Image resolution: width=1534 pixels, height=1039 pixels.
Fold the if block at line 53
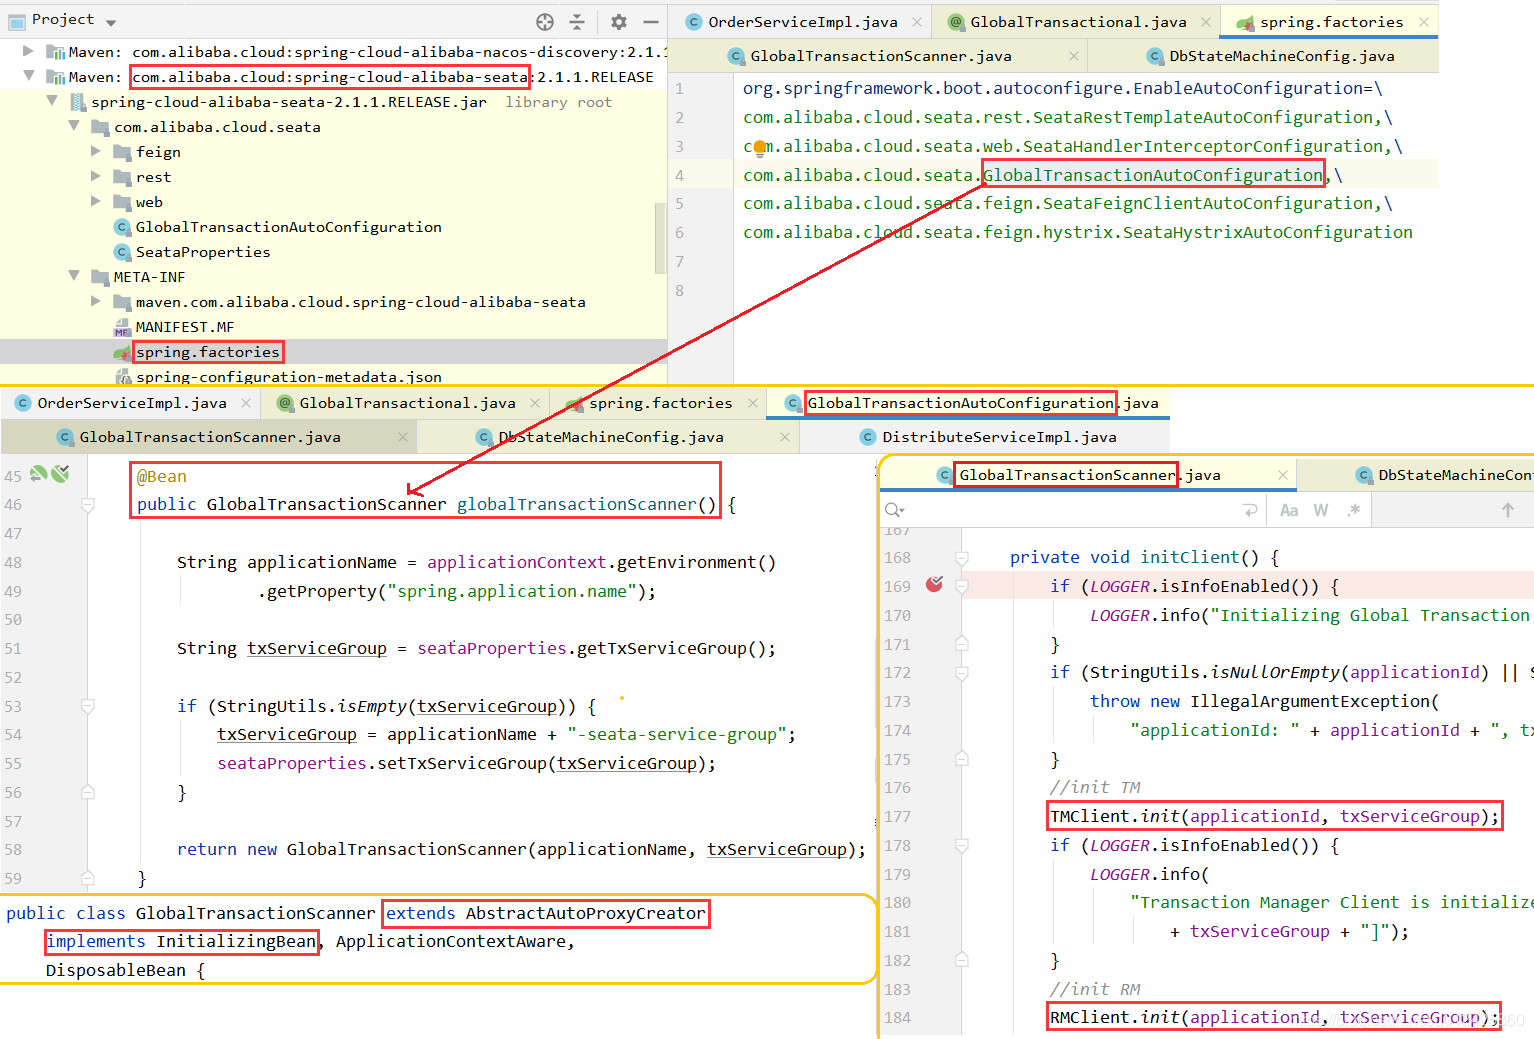[x=88, y=706]
